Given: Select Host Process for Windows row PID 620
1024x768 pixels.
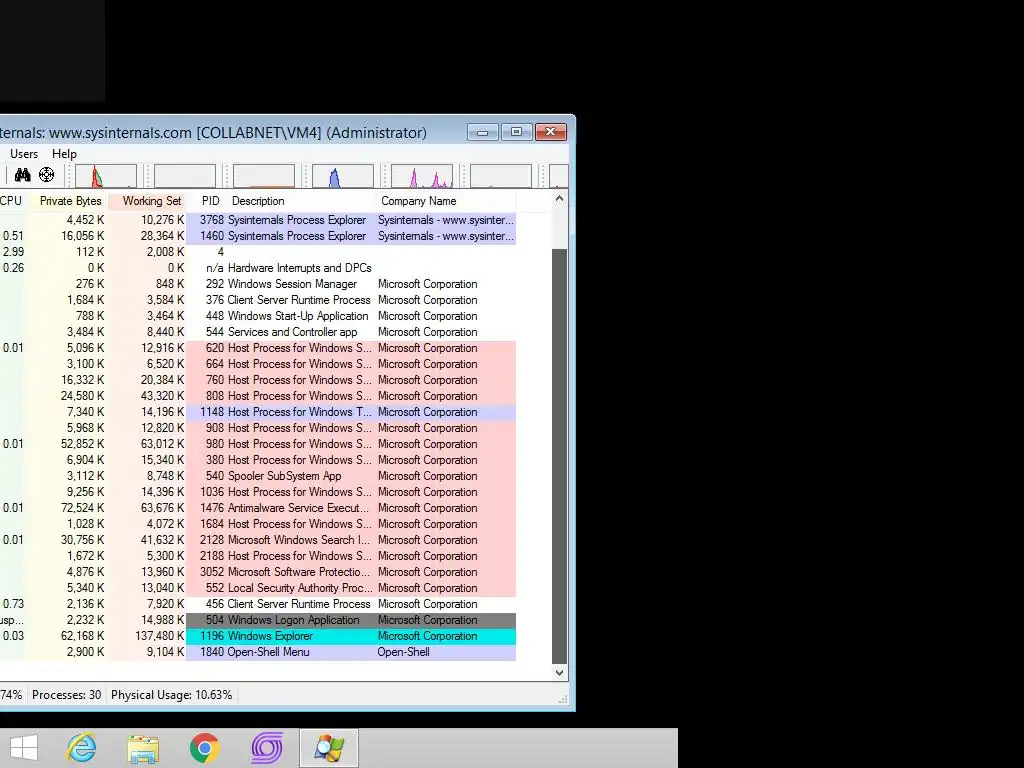Looking at the screenshot, I should [x=258, y=348].
